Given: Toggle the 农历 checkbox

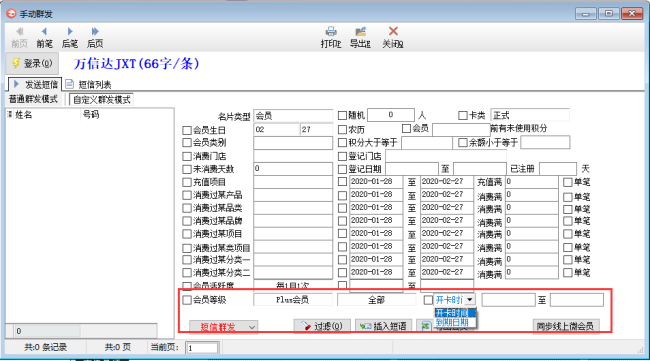Looking at the screenshot, I should 342,130.
